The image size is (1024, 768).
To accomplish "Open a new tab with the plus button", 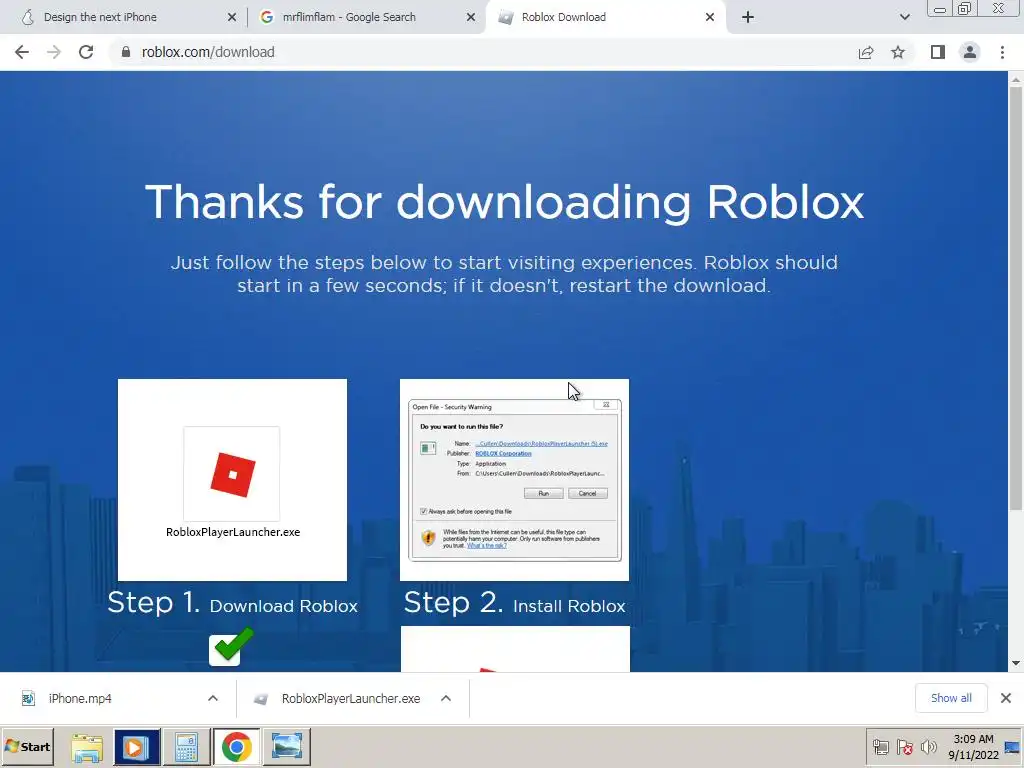I will 748,17.
